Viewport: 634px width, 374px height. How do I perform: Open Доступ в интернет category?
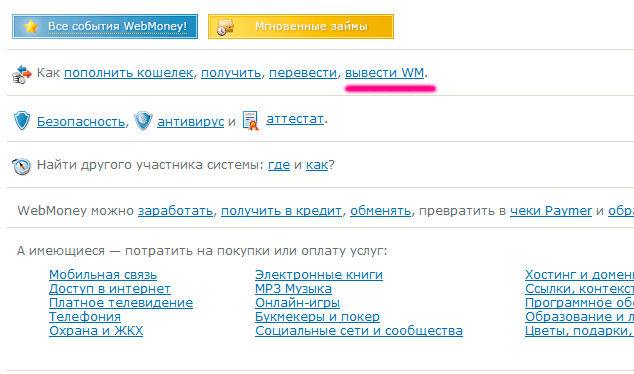110,289
